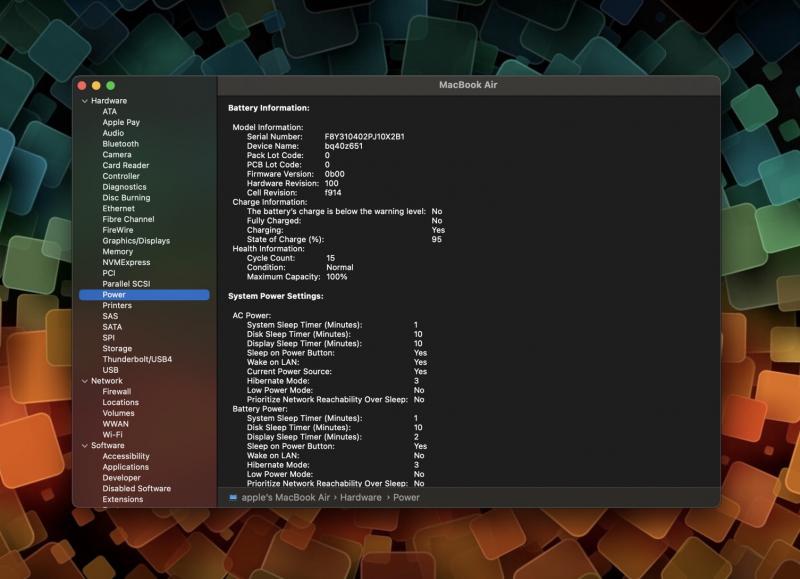800x579 pixels.
Task: Open Locations under Network
Action: (120, 402)
